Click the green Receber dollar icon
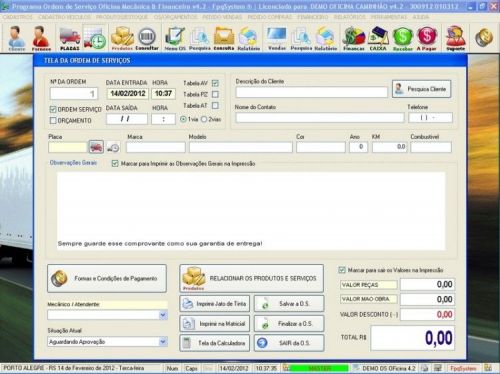The width and height of the screenshot is (500, 374). (403, 39)
